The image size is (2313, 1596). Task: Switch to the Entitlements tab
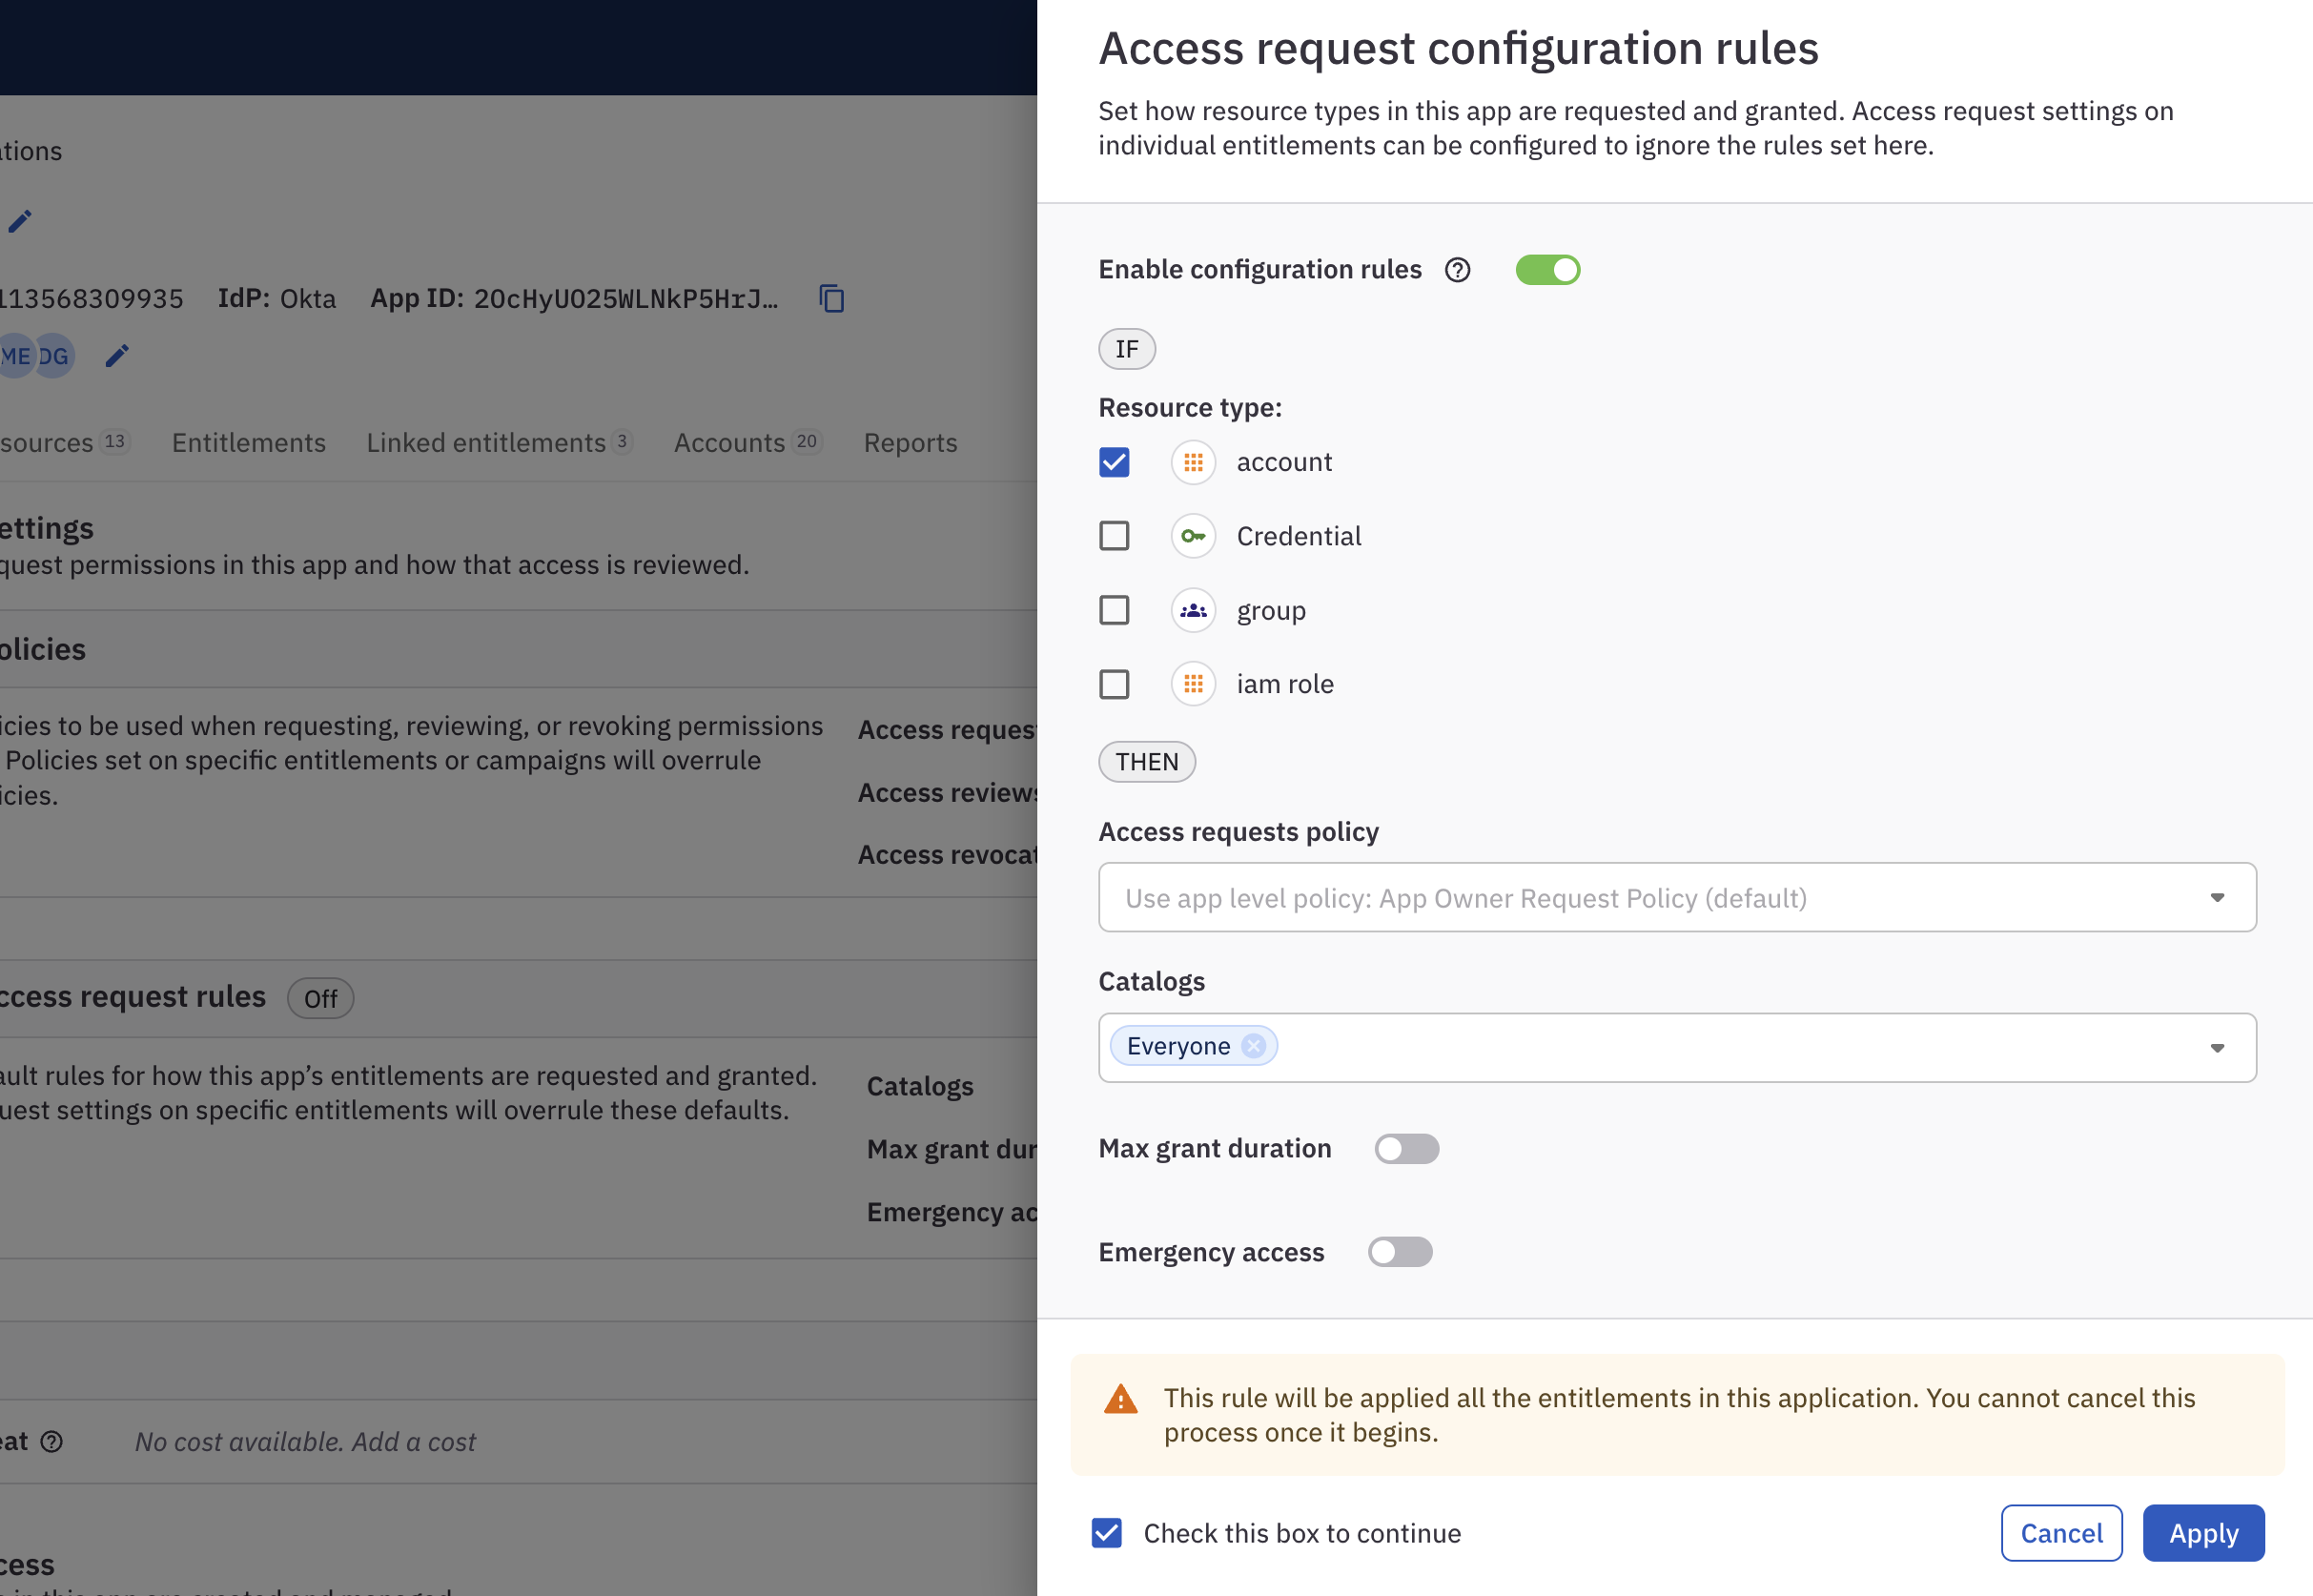[x=248, y=441]
